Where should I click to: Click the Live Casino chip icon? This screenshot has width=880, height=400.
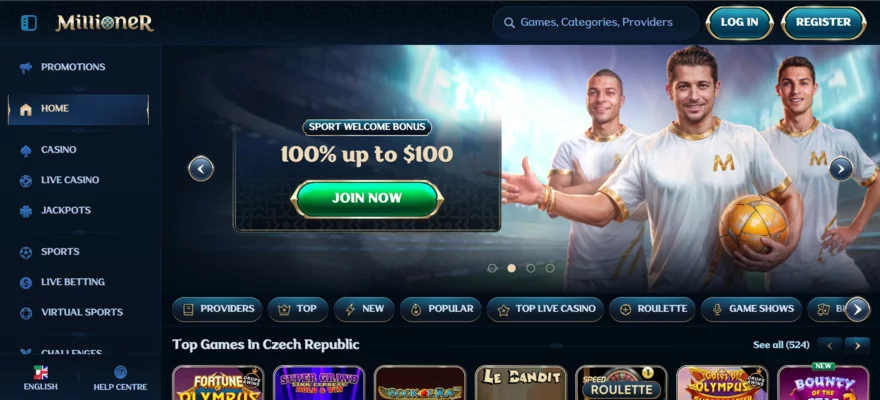(x=26, y=181)
